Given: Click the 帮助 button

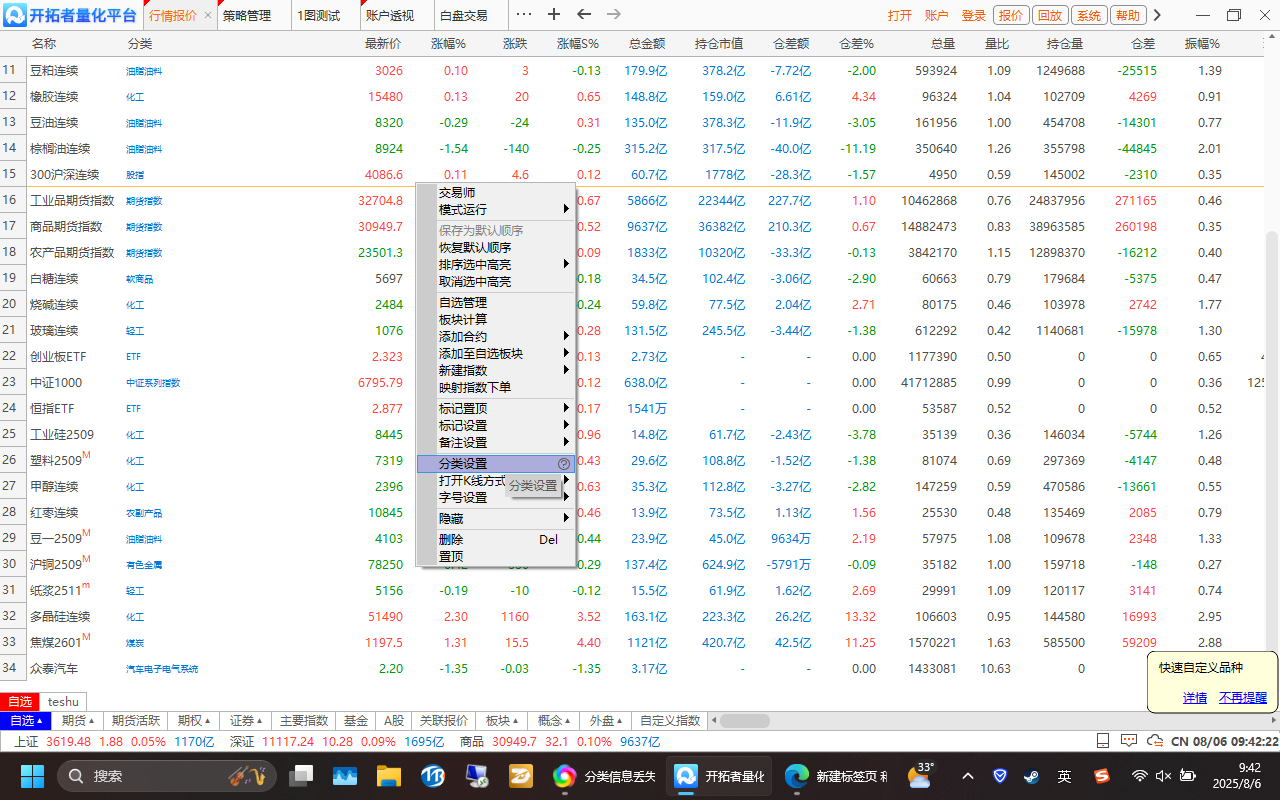Looking at the screenshot, I should [1127, 16].
